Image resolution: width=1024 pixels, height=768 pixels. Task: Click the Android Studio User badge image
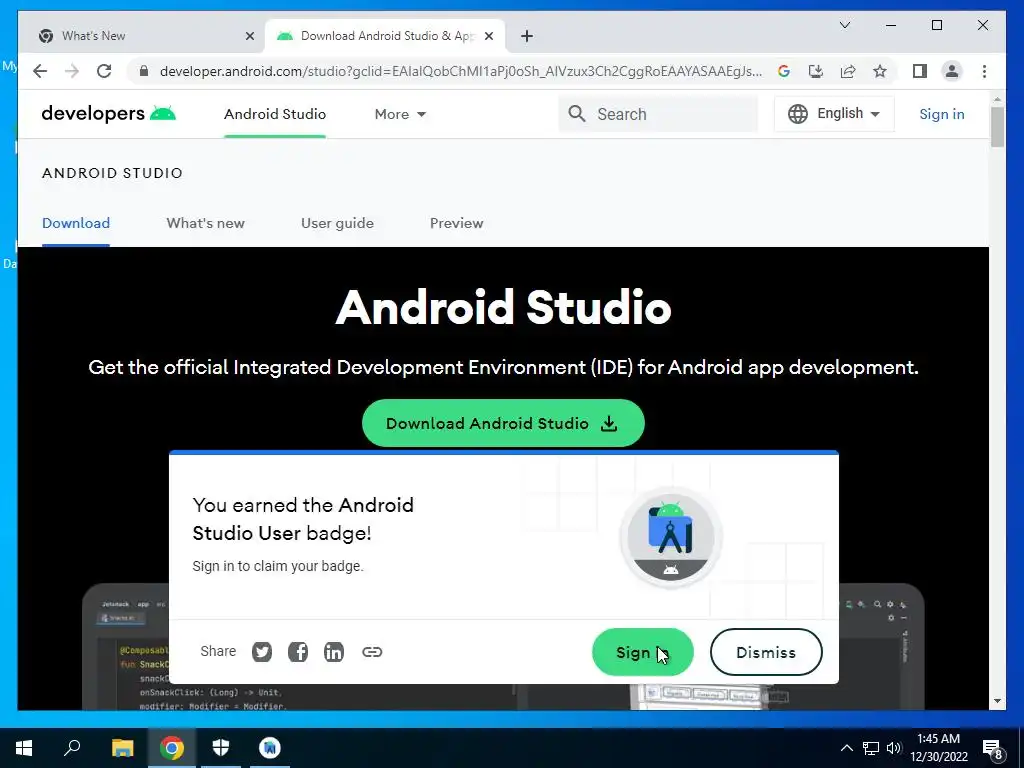tap(671, 537)
